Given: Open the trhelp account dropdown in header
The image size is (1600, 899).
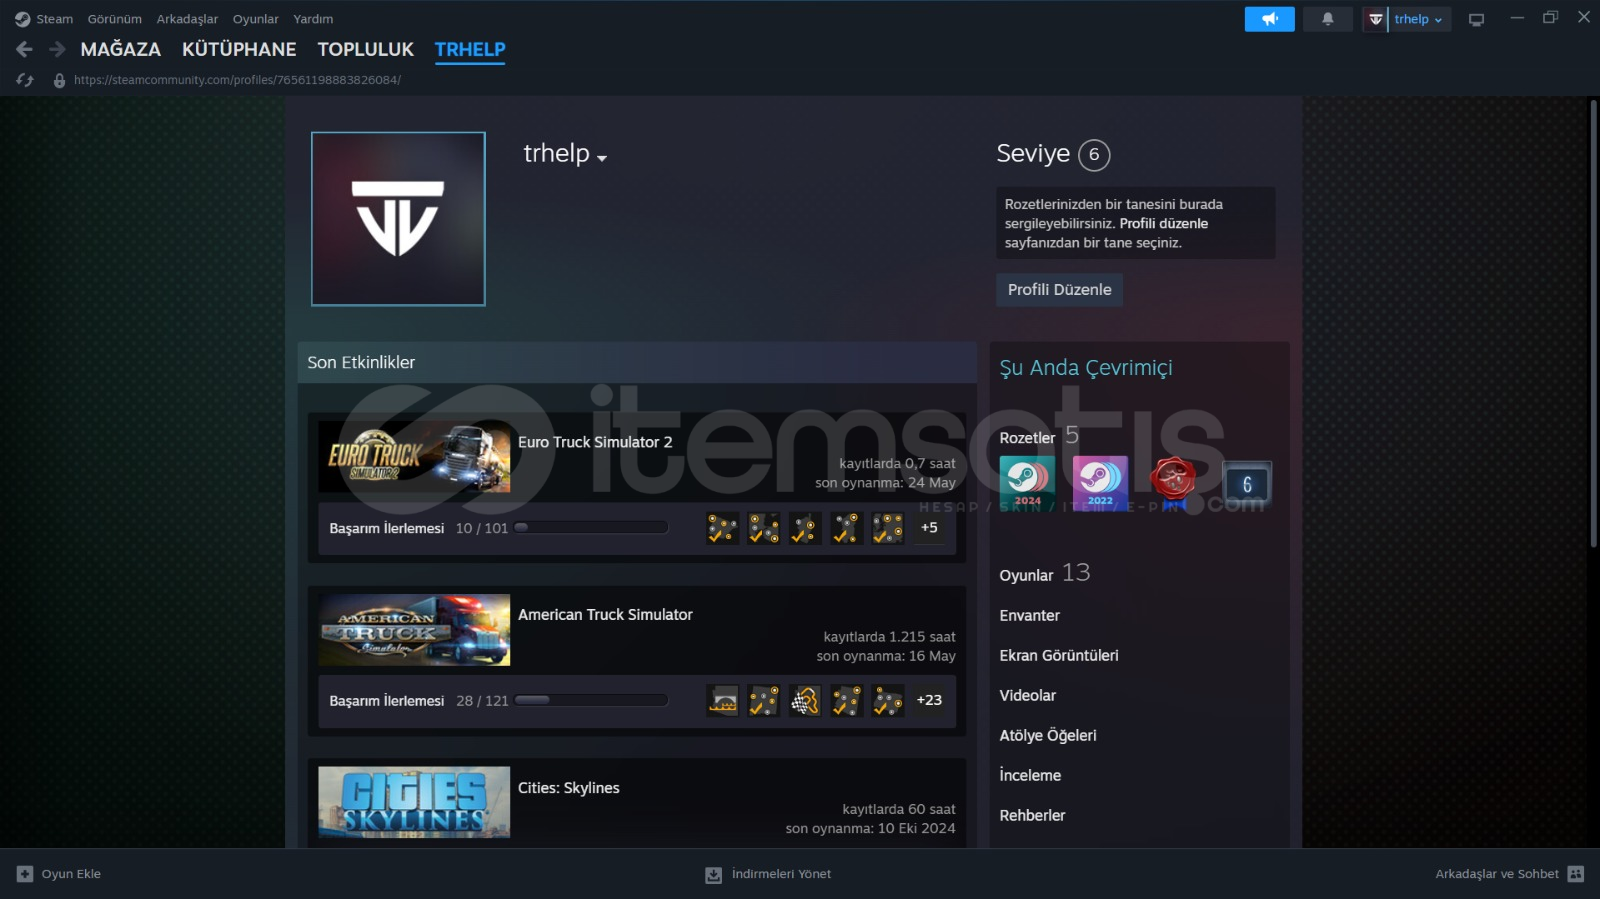Looking at the screenshot, I should tap(1419, 19).
